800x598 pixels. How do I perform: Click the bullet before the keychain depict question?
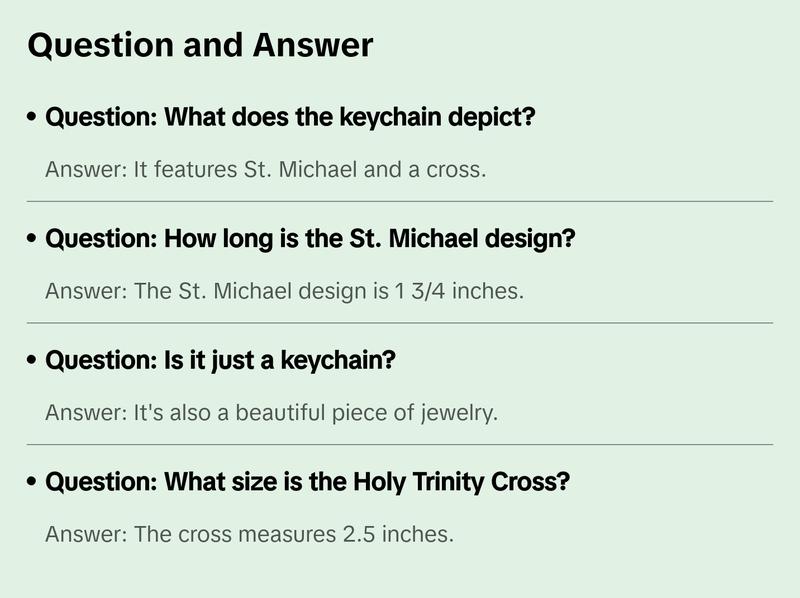tap(33, 117)
